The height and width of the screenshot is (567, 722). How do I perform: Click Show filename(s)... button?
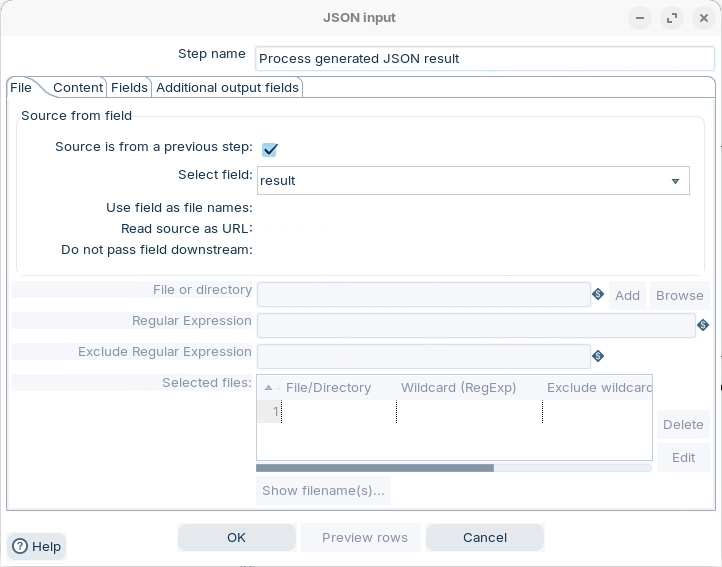(323, 490)
